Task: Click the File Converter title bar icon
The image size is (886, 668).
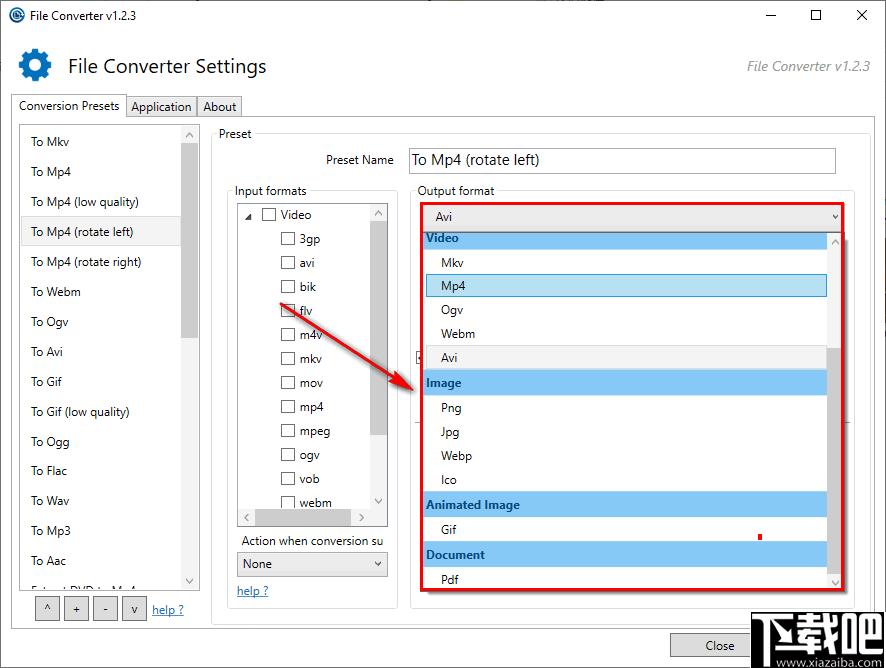Action: click(17, 15)
